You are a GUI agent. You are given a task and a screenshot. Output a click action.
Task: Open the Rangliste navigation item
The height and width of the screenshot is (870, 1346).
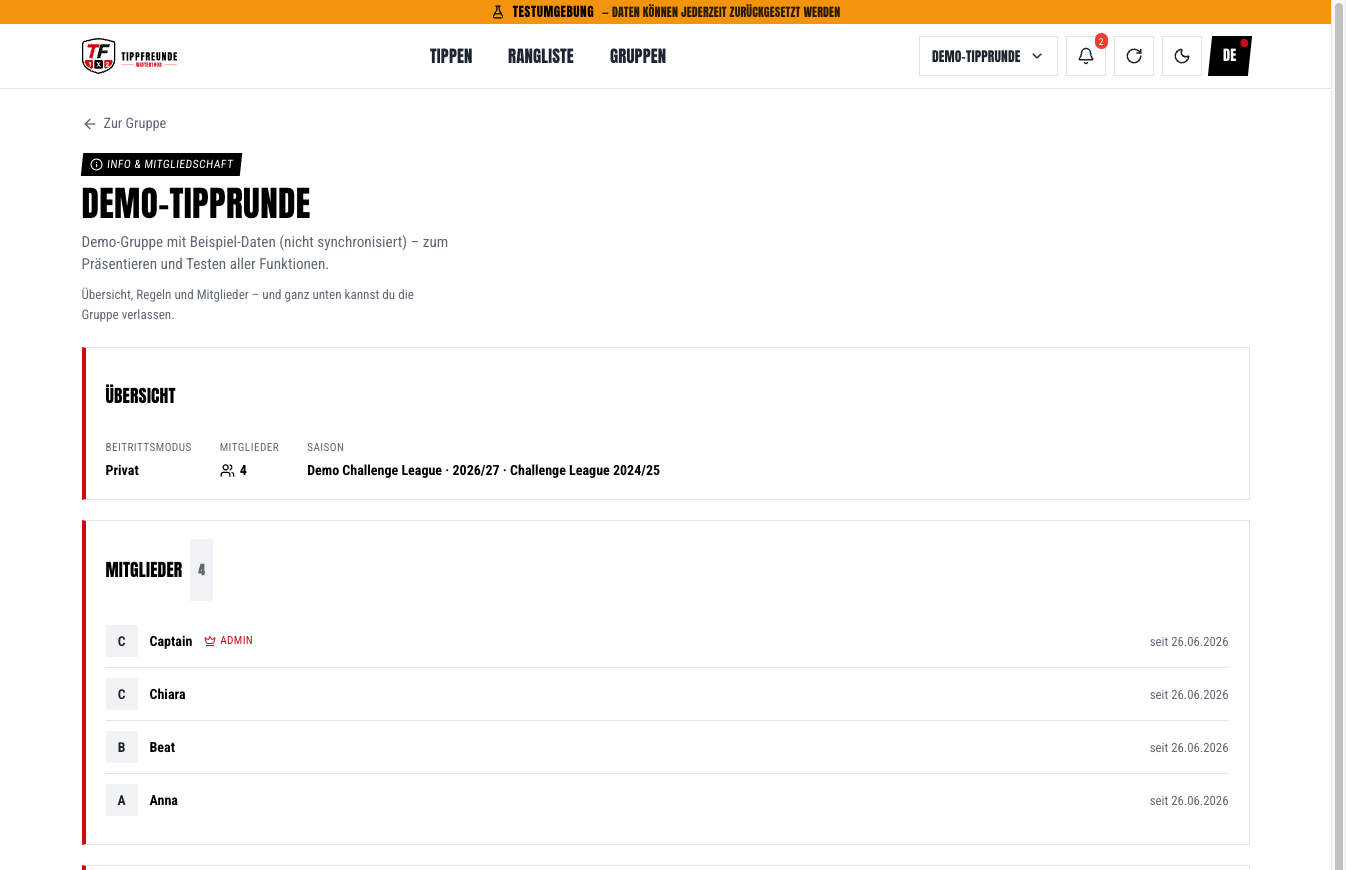(541, 56)
